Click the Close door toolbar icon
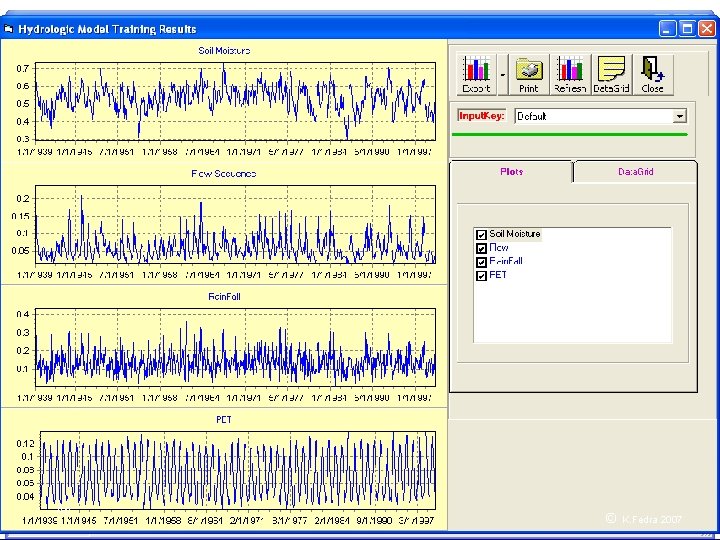 tap(652, 72)
